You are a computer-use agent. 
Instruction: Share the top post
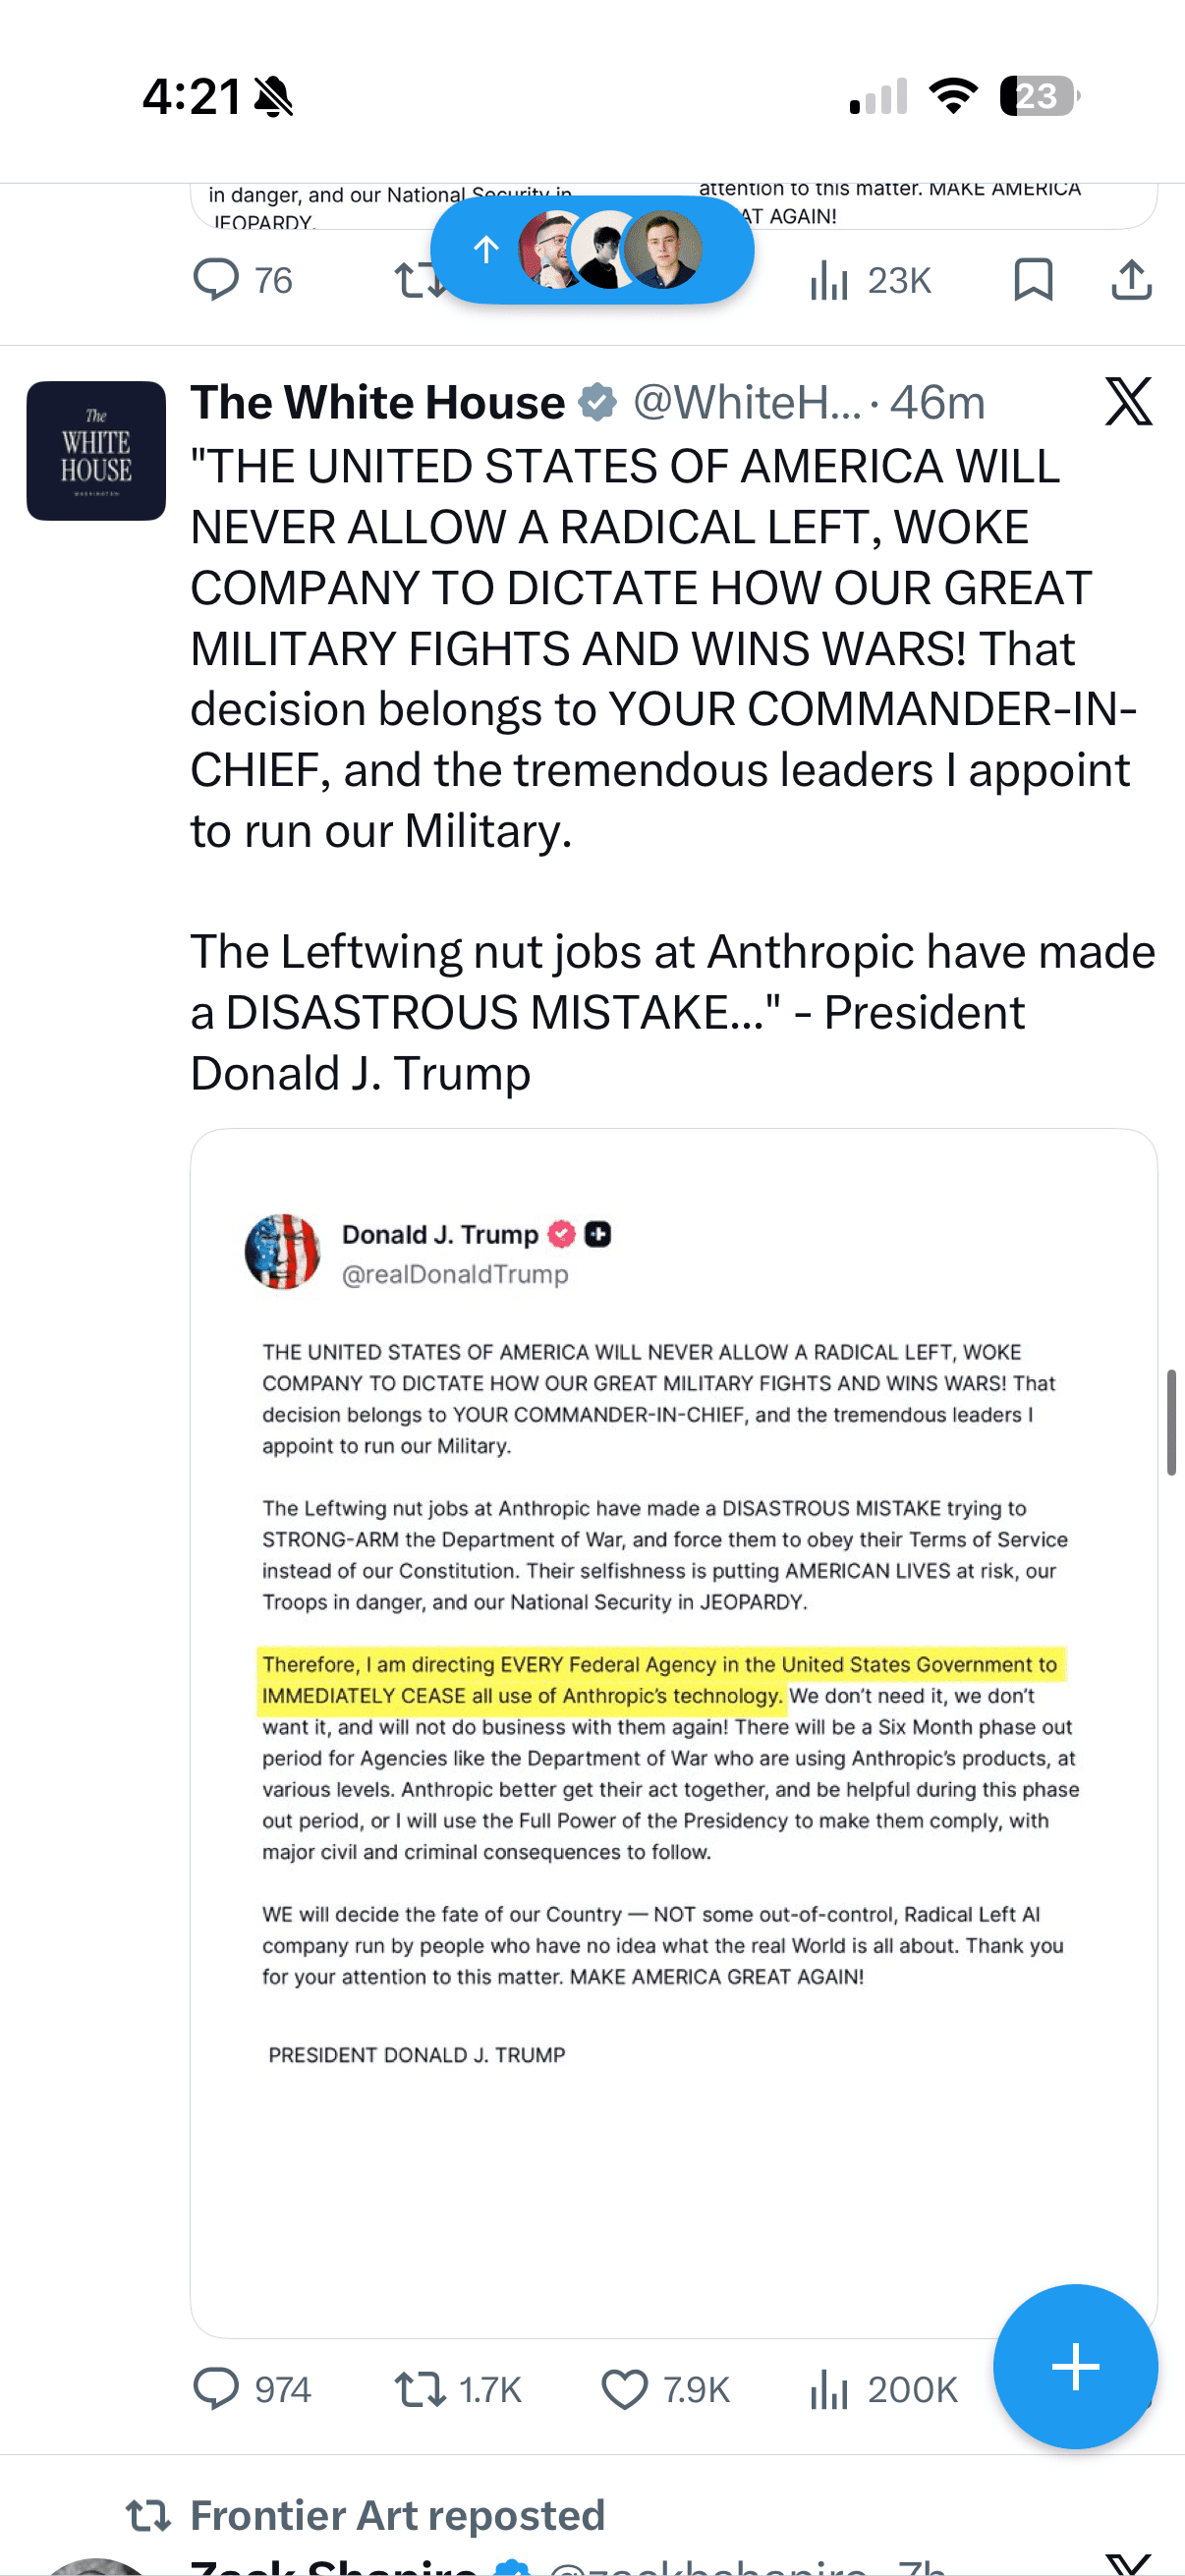(1131, 279)
